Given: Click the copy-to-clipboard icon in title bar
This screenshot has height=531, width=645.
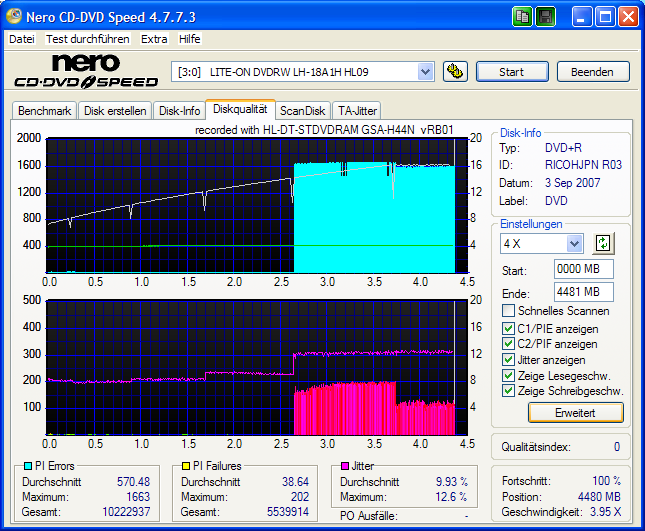Looking at the screenshot, I should (x=523, y=17).
